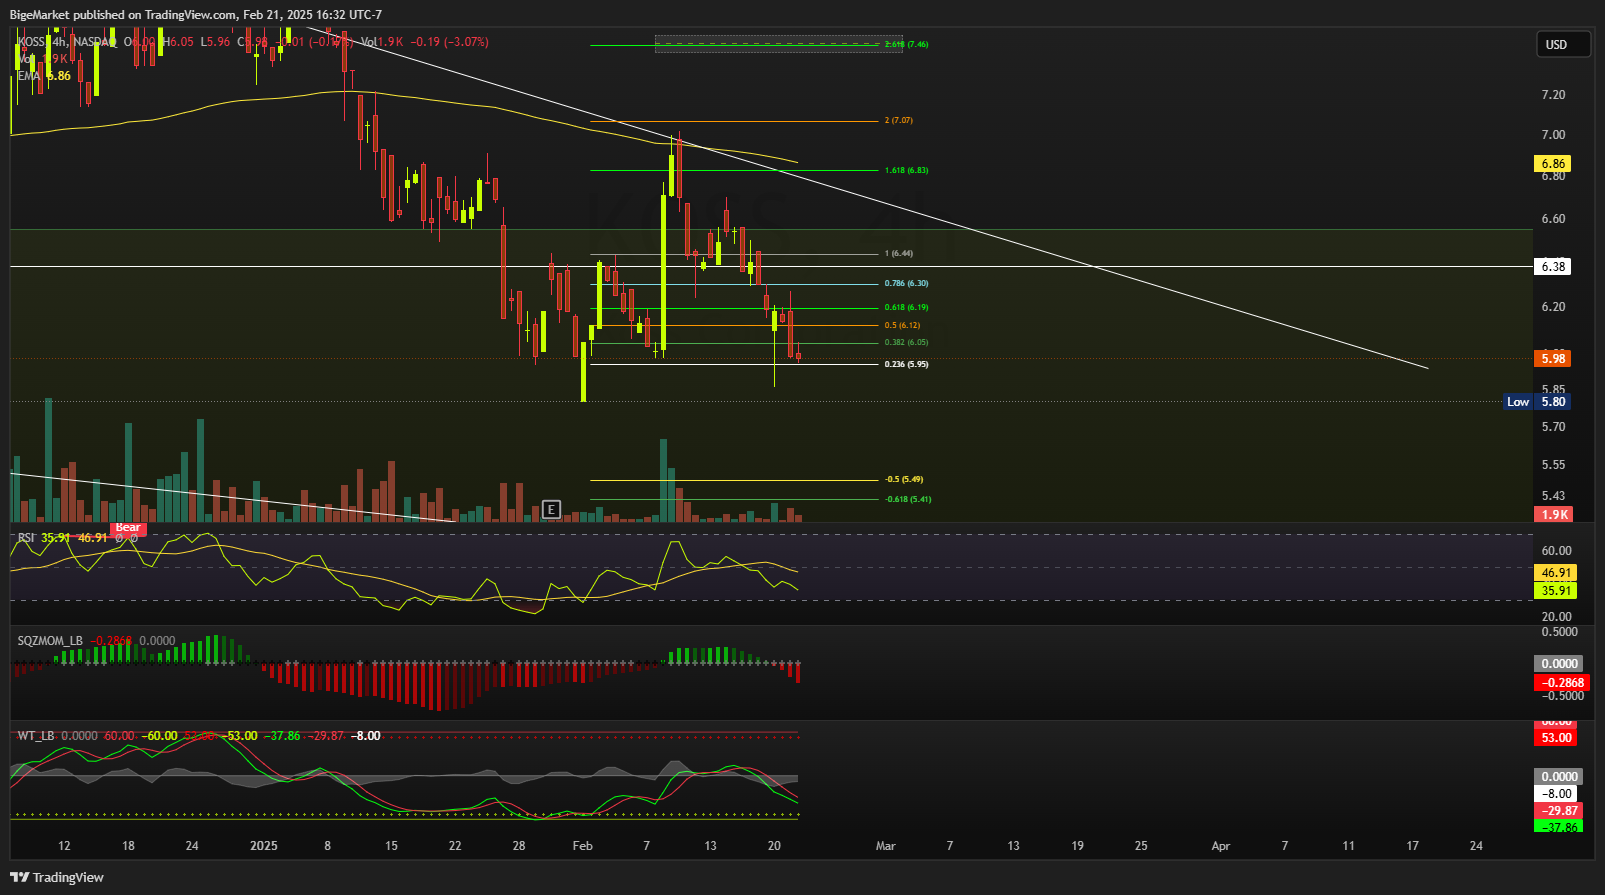Click the -29.87 WaveTrend value label
Screen dimensions: 1605x895
pyautogui.click(x=1558, y=811)
